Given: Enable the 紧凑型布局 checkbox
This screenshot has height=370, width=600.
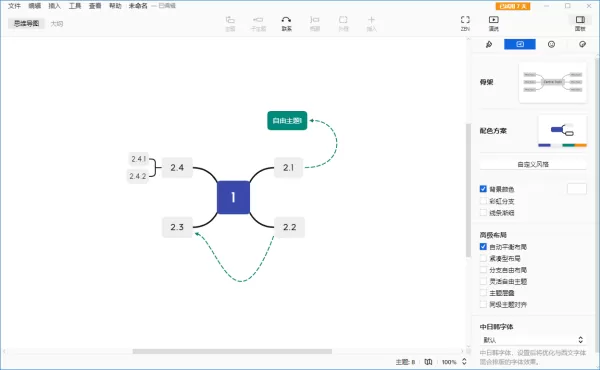Looking at the screenshot, I should click(x=483, y=258).
